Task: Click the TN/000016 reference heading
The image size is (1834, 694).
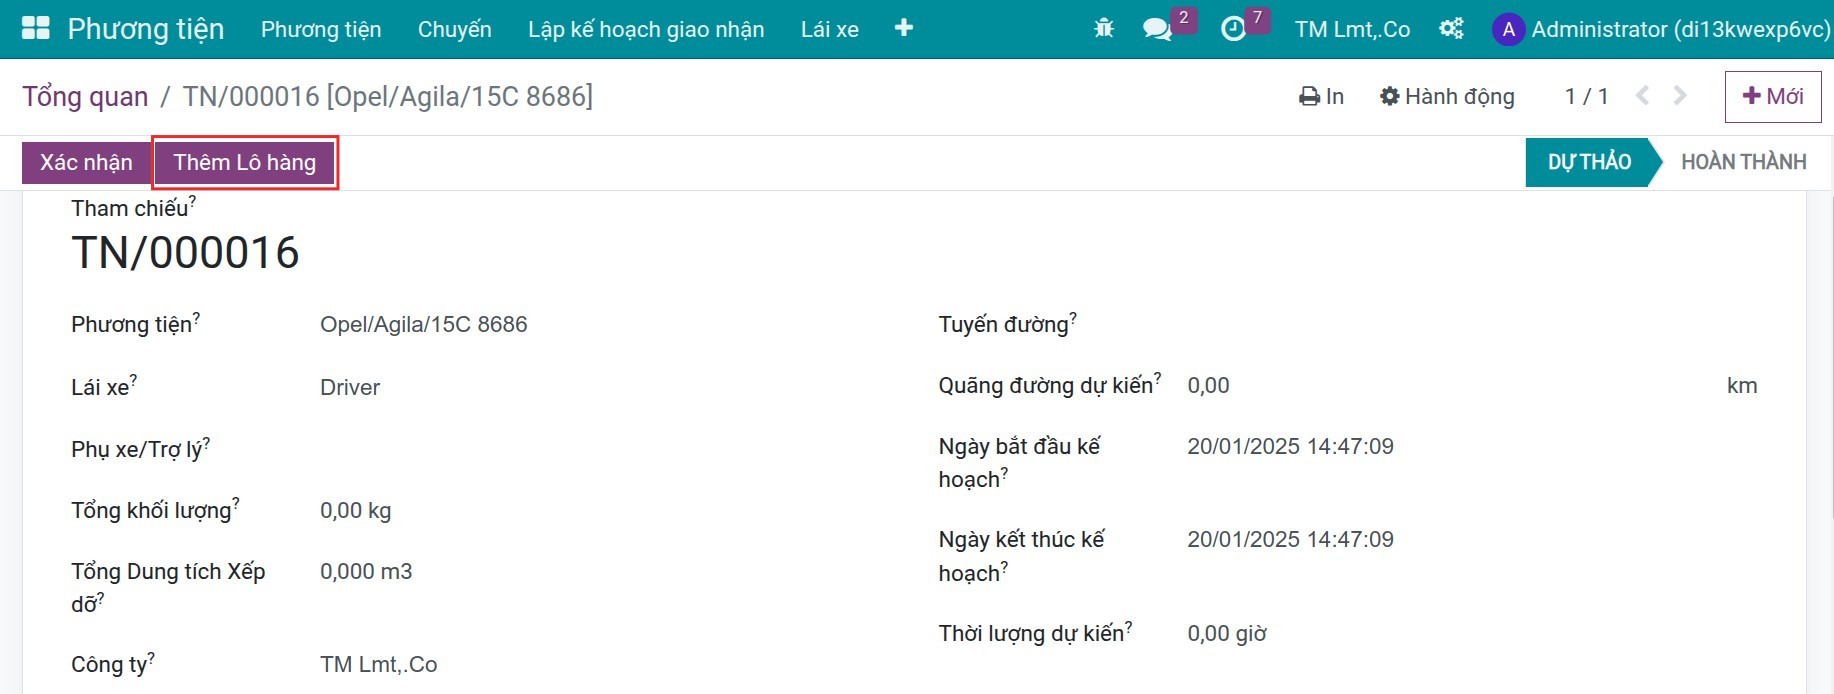Action: [x=185, y=253]
